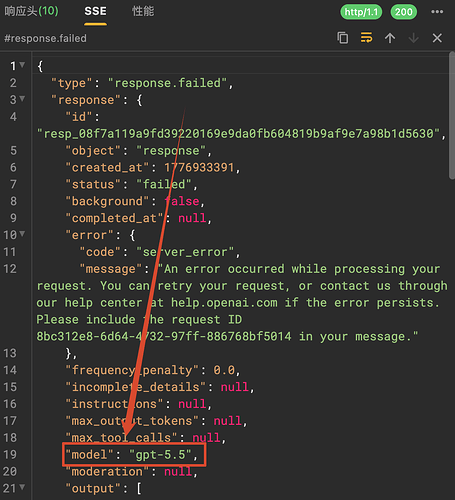This screenshot has height=500, width=455.
Task: Toggle word wrap icon in toolbar
Action: click(366, 38)
